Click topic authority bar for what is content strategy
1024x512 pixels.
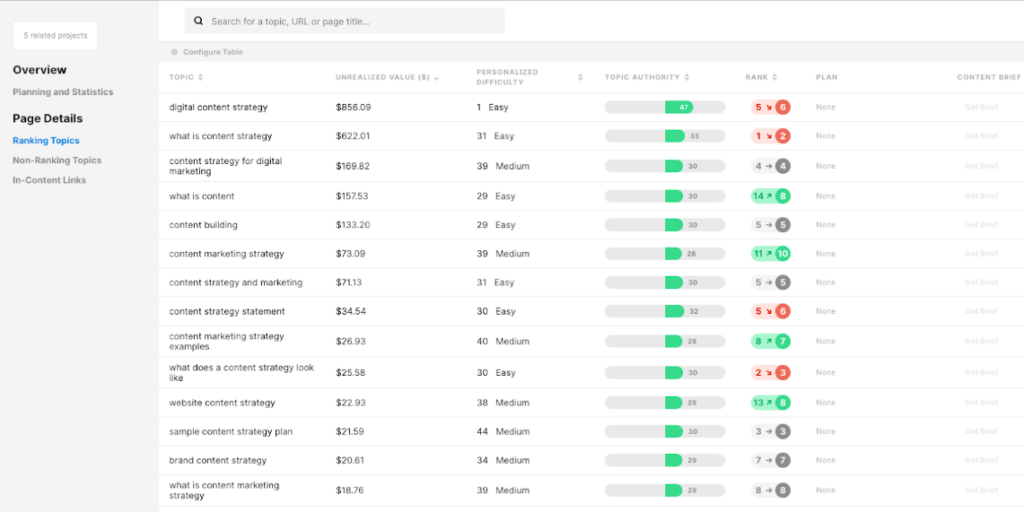pyautogui.click(x=664, y=136)
